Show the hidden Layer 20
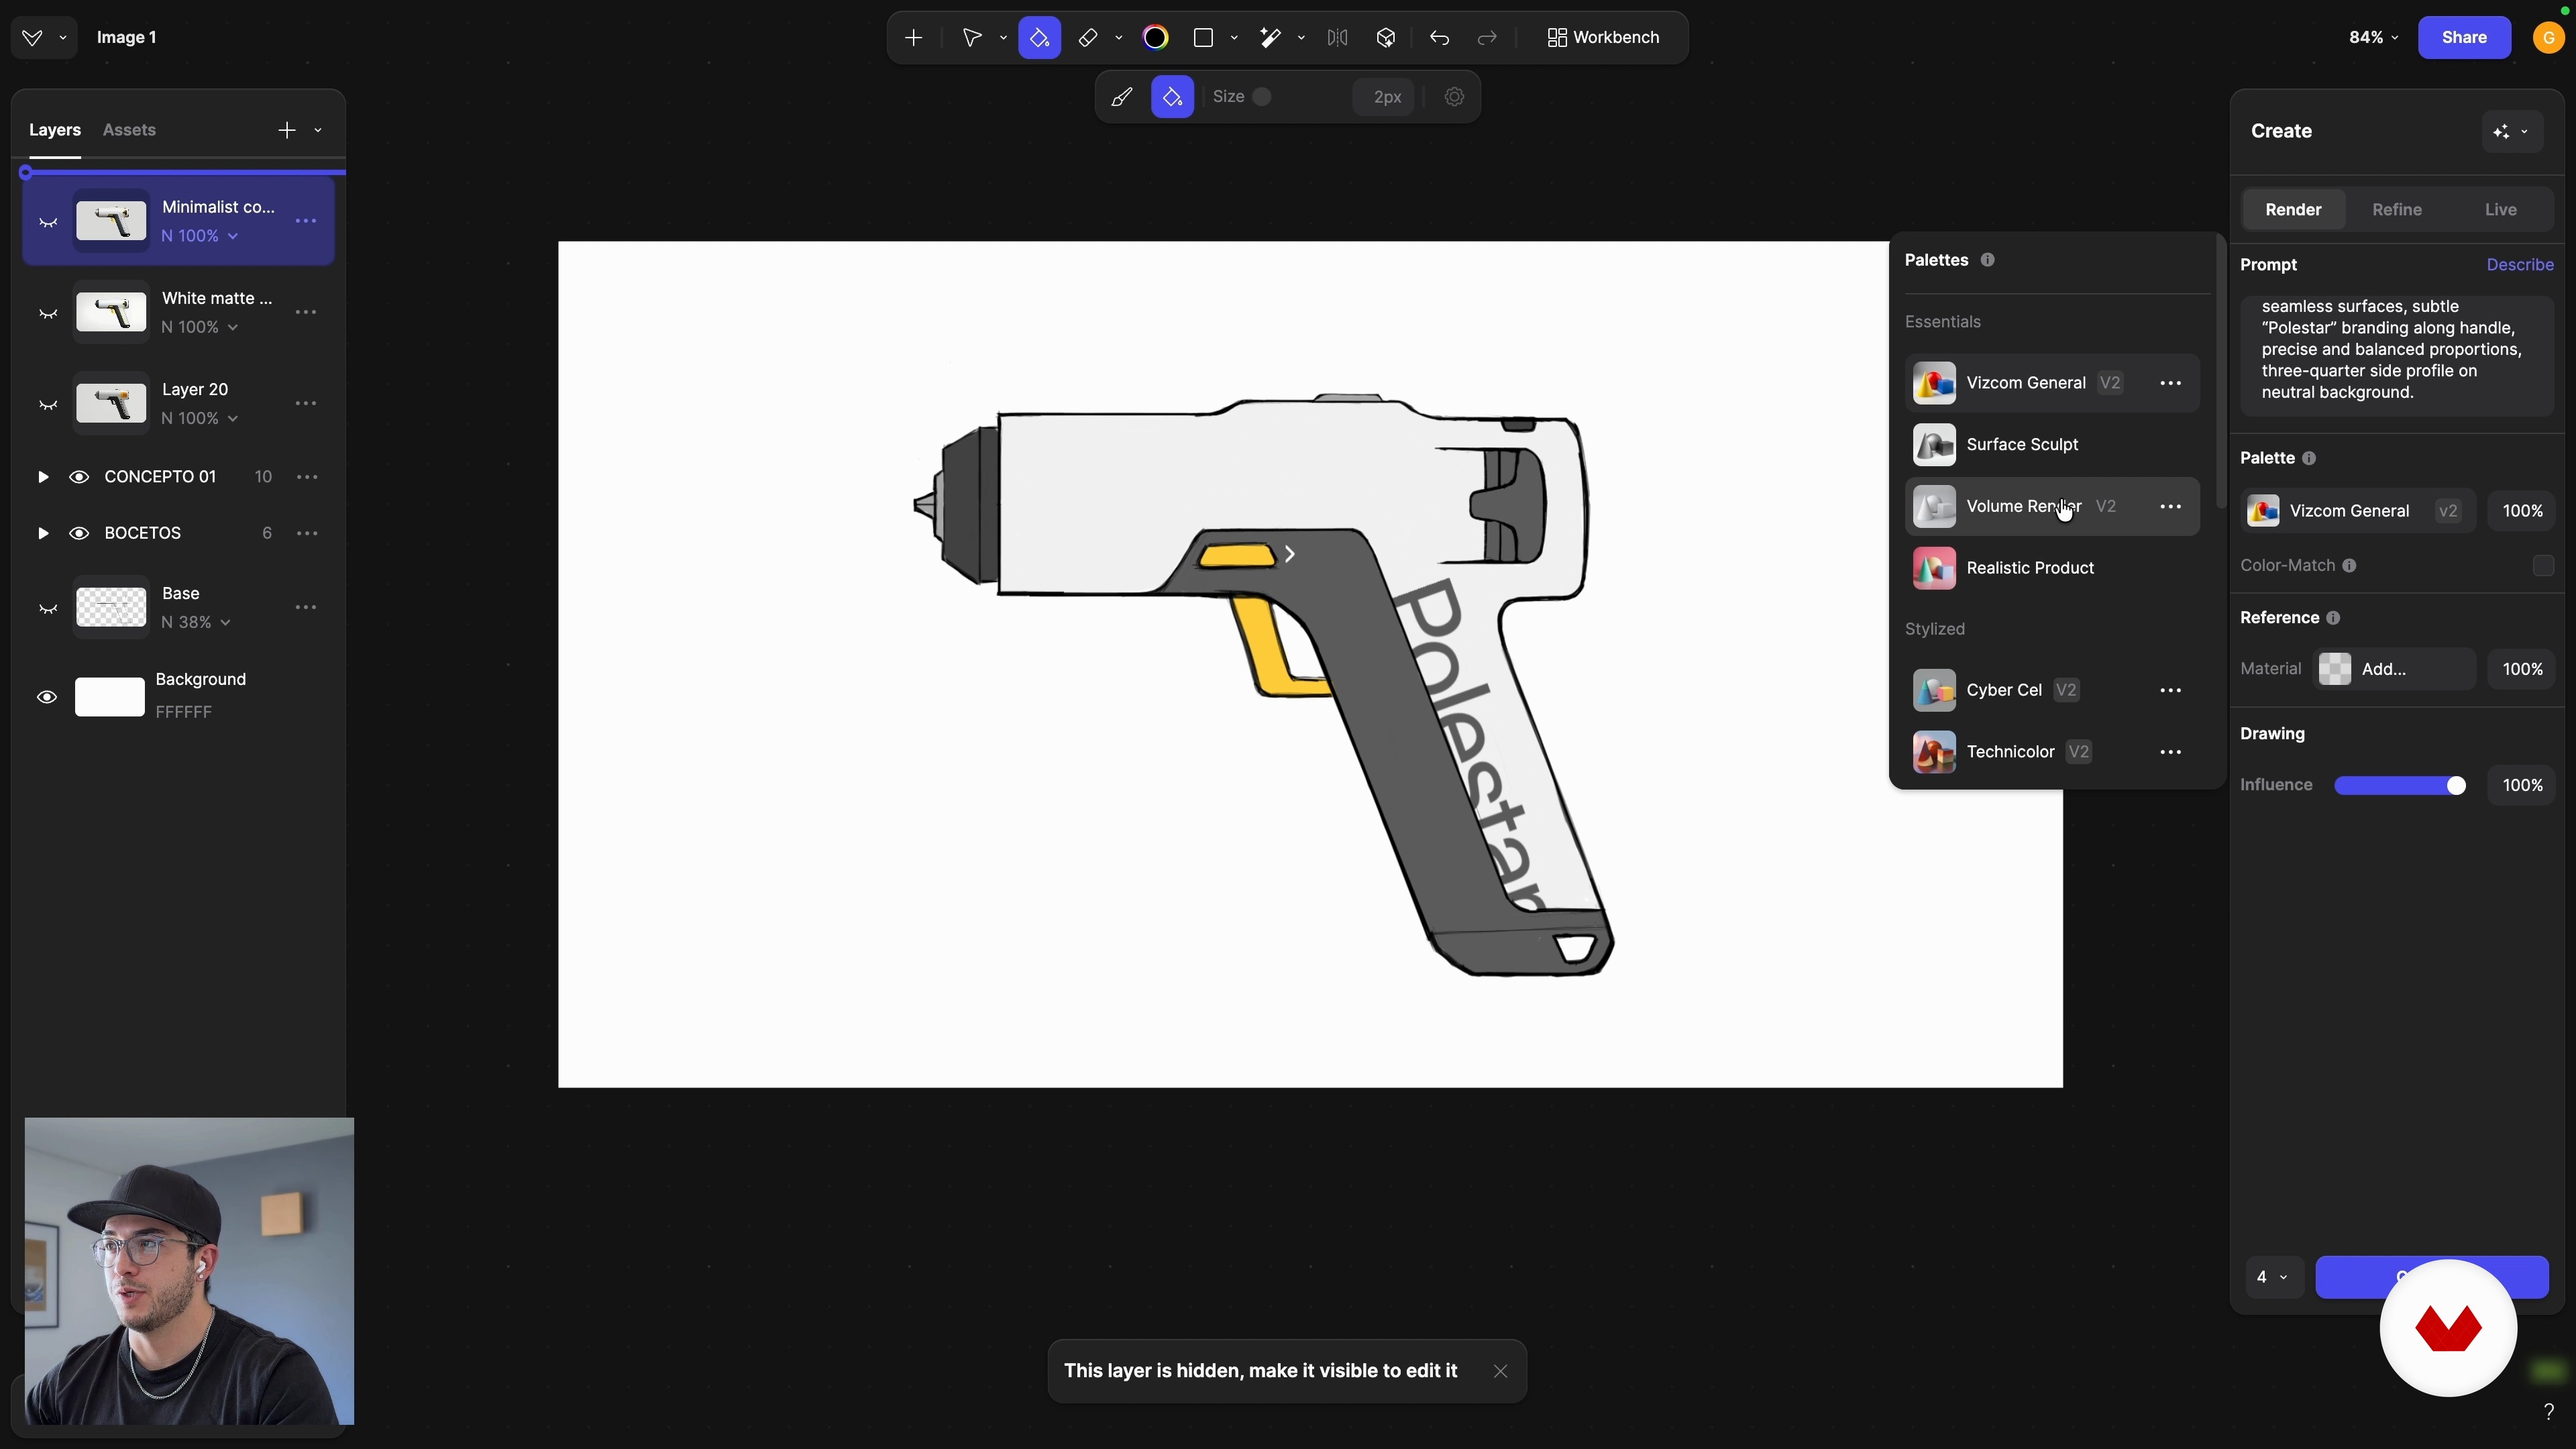2576x1449 pixels. [47, 405]
